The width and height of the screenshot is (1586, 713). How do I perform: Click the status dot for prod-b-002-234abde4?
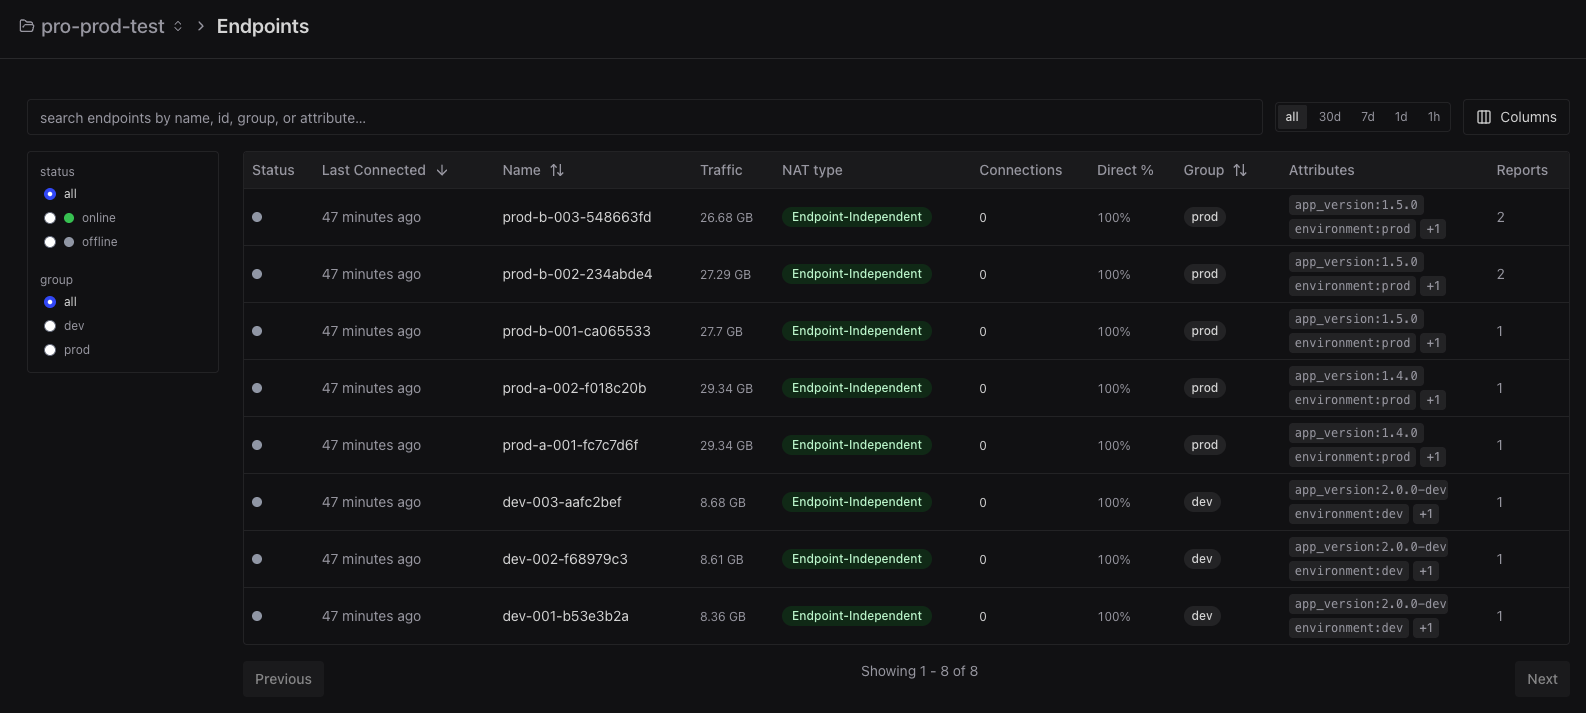click(x=257, y=274)
